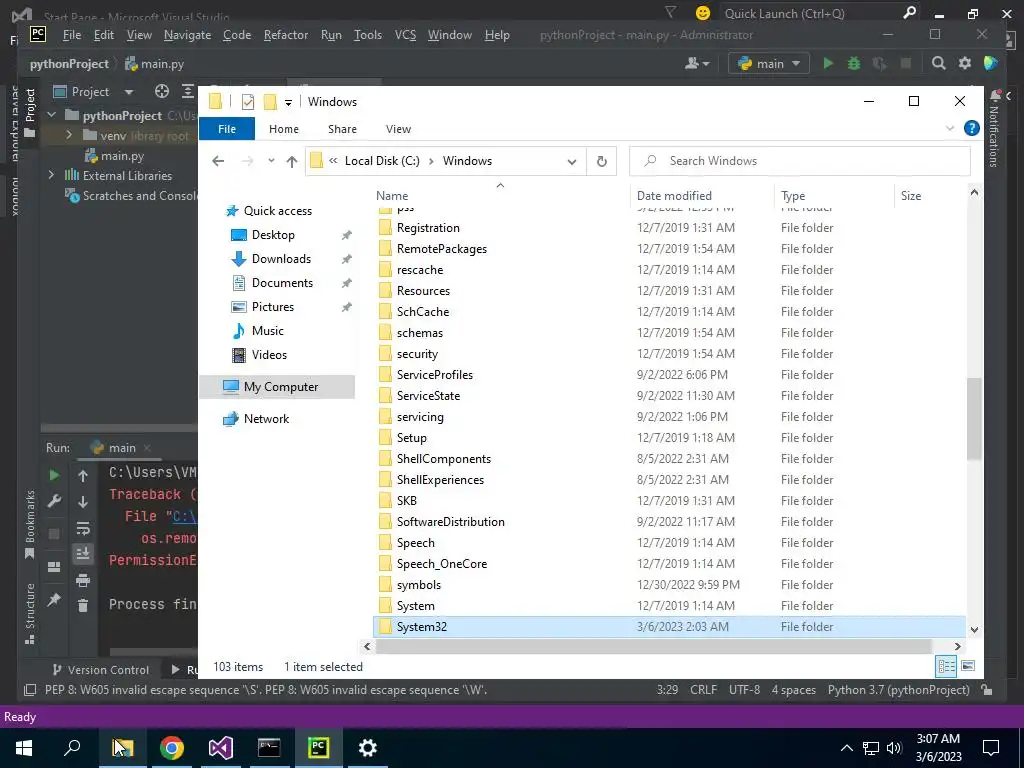This screenshot has height=768, width=1024.
Task: Click the print icon in Run panel
Action: click(x=83, y=580)
